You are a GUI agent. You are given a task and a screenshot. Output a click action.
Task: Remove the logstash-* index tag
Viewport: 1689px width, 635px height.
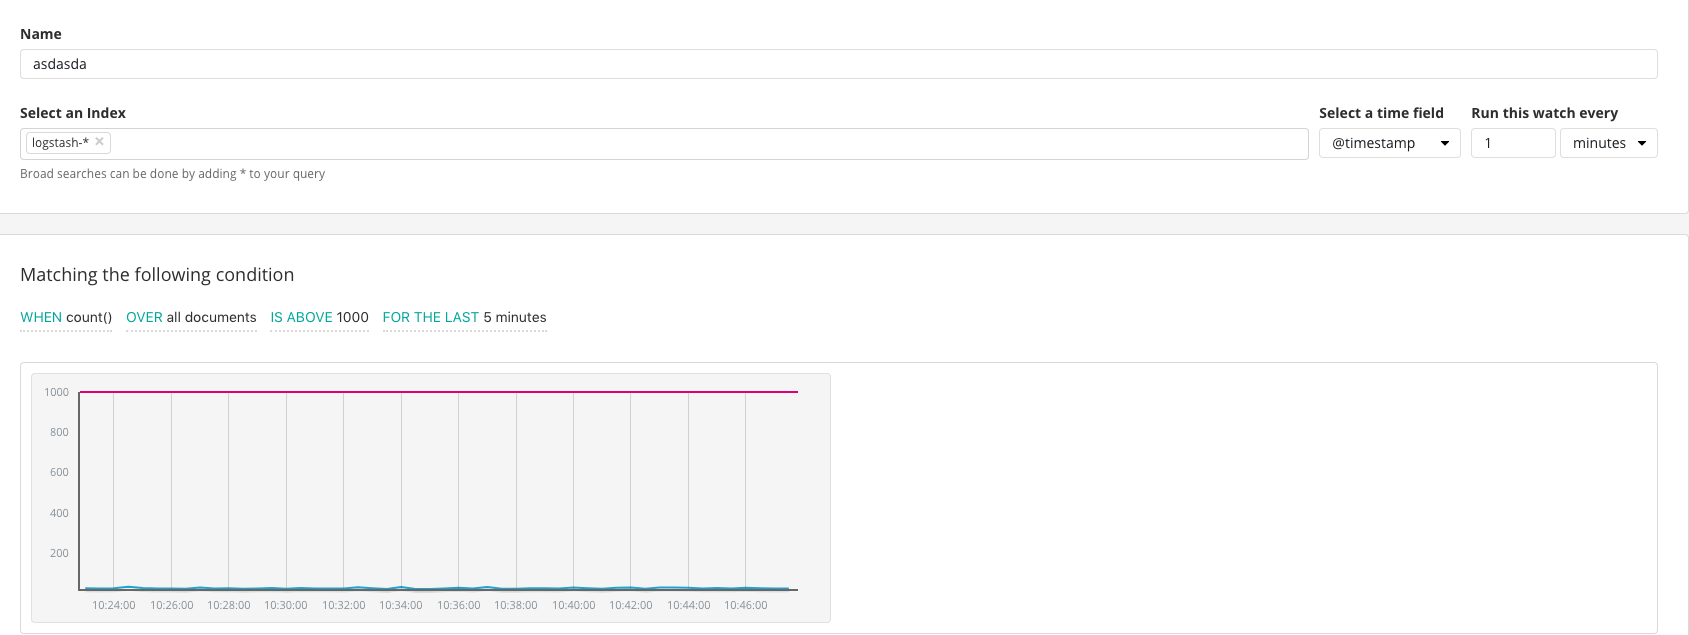pos(99,142)
